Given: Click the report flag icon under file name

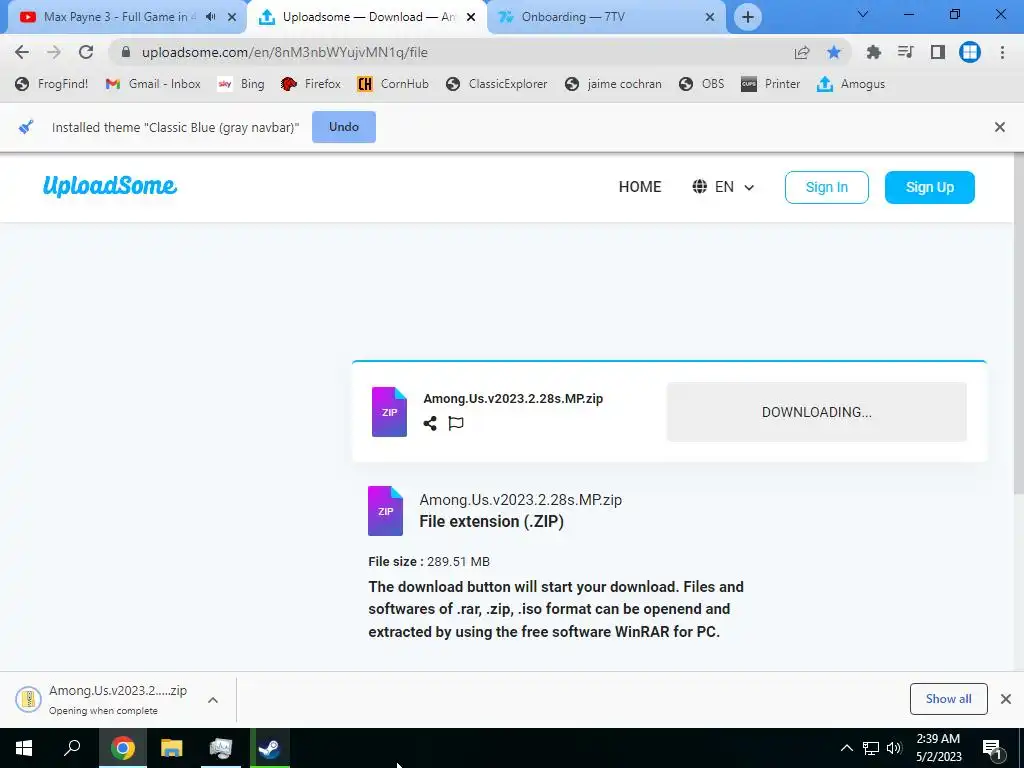Looking at the screenshot, I should coord(456,423).
